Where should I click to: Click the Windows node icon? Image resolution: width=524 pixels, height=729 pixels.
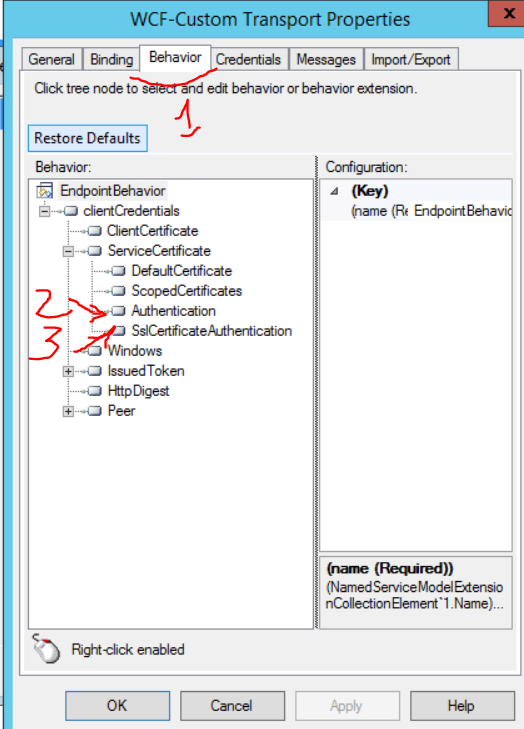pyautogui.click(x=94, y=351)
